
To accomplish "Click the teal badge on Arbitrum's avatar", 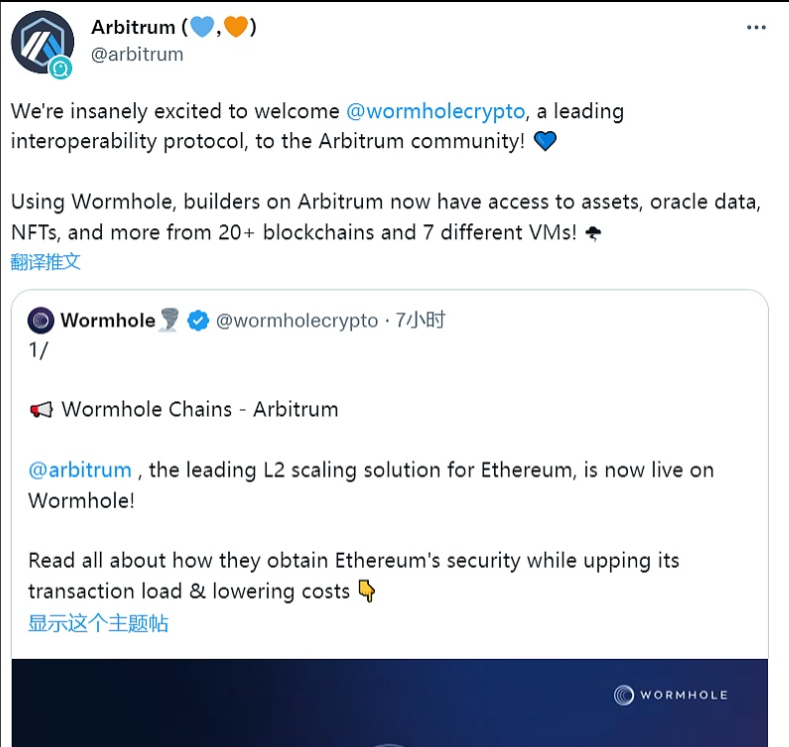I will click(x=61, y=67).
